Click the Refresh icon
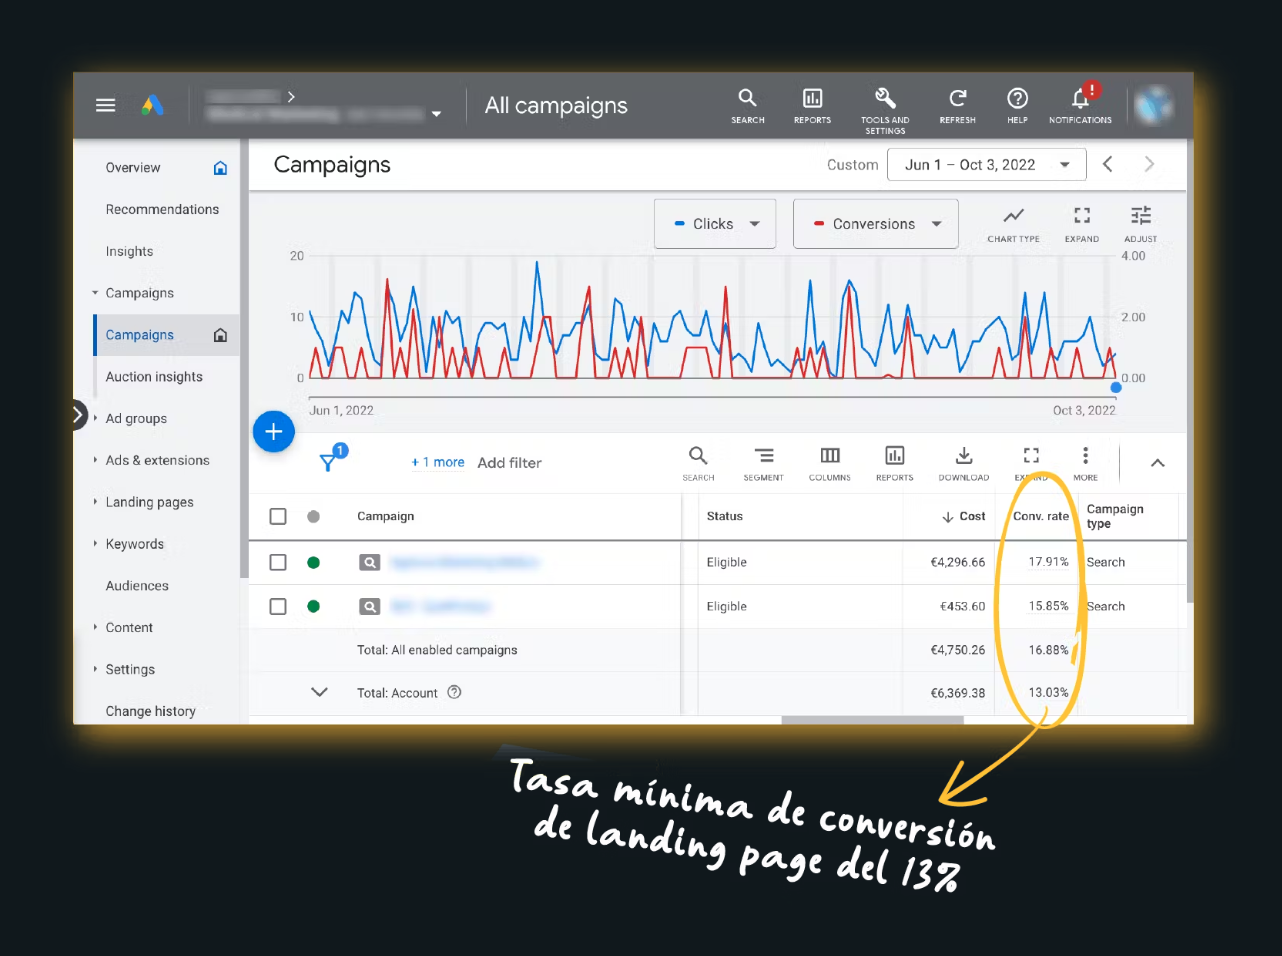 [x=957, y=99]
